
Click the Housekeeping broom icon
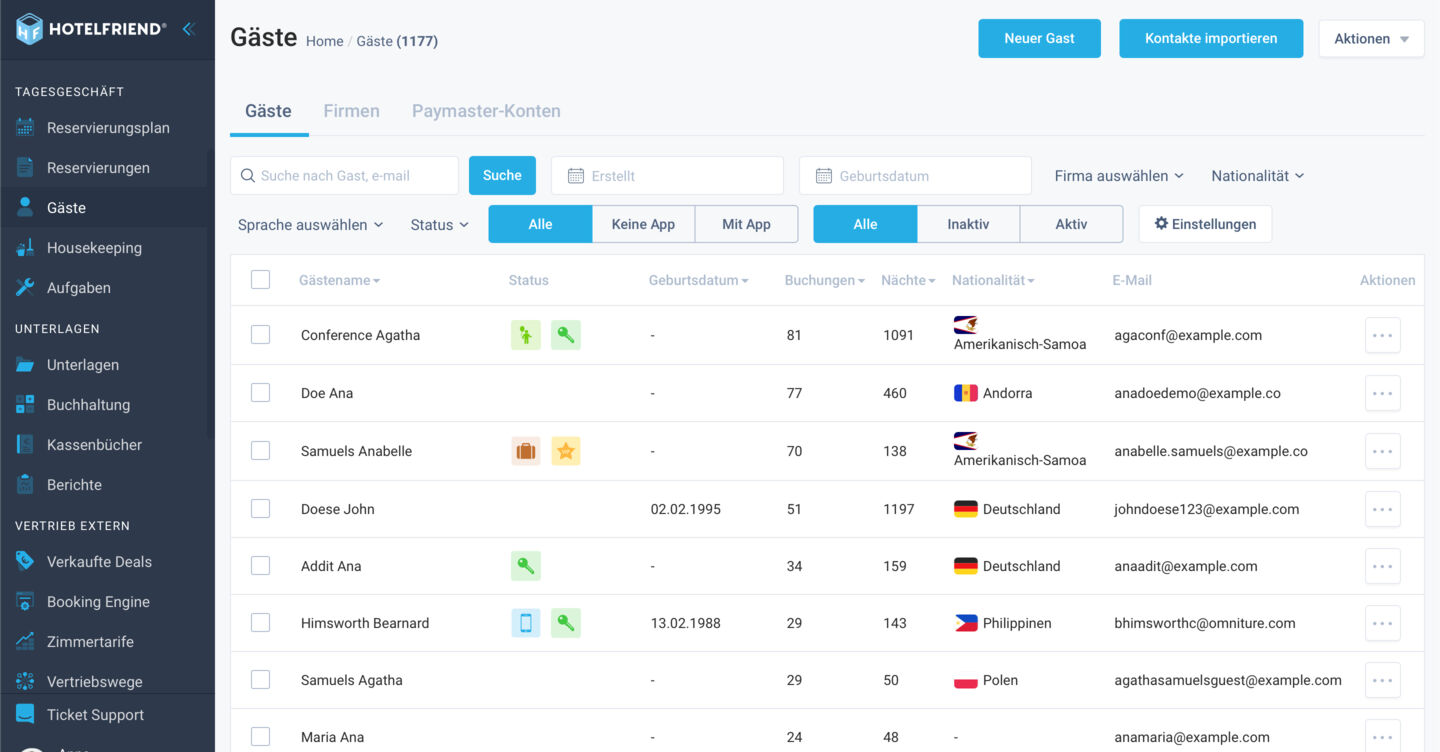(x=25, y=248)
